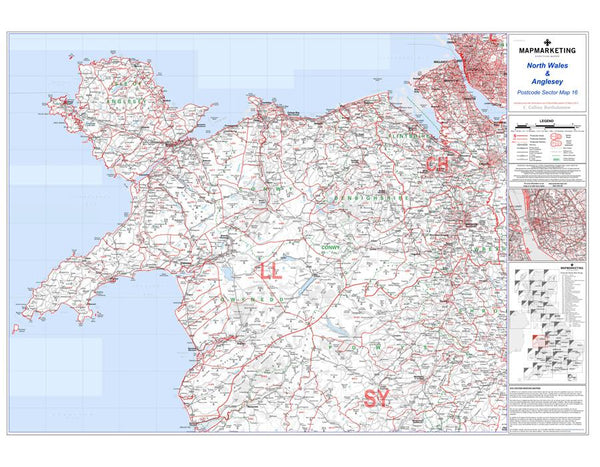Click the large red CH postcode area label
Screen dimensions: 600x467
437,165
